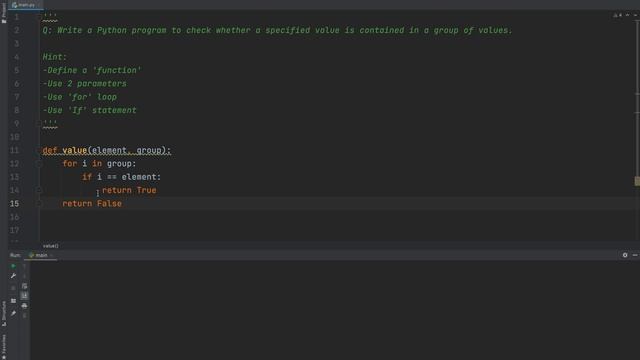Screen dimensions: 640x360
Task: Open run configuration via wrench icon
Action: point(13,276)
